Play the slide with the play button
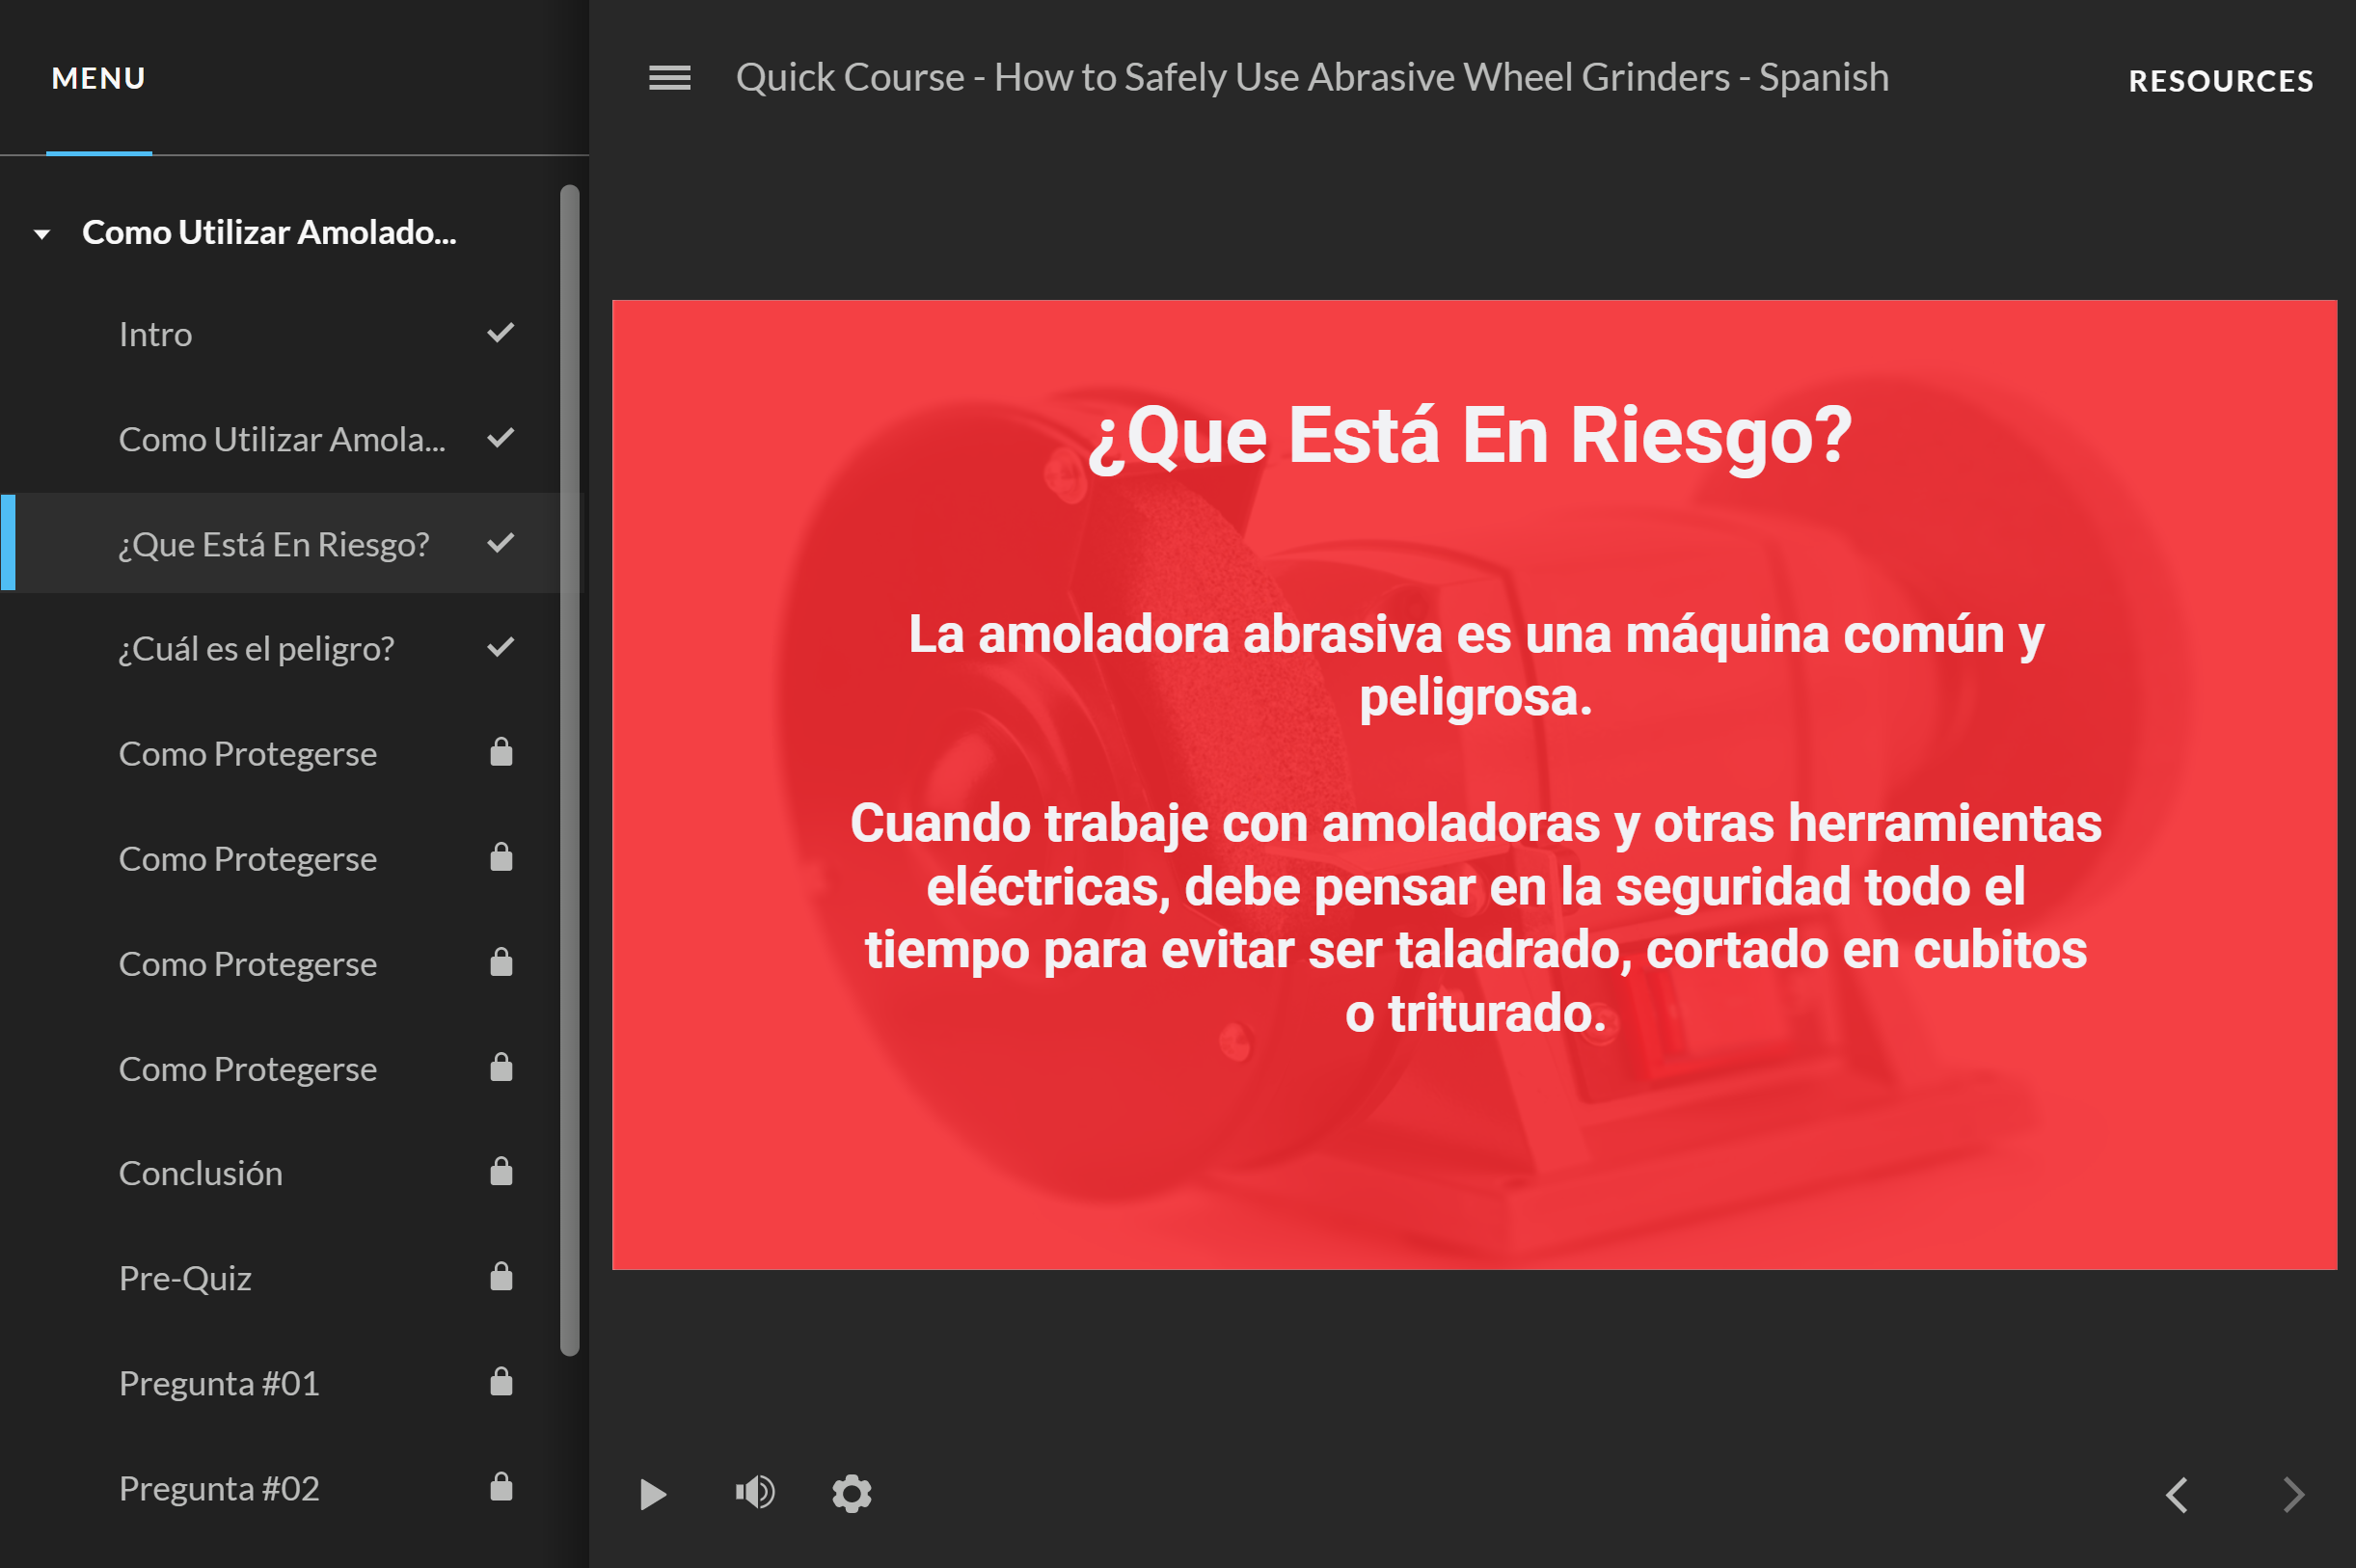This screenshot has width=2356, height=1568. point(653,1494)
